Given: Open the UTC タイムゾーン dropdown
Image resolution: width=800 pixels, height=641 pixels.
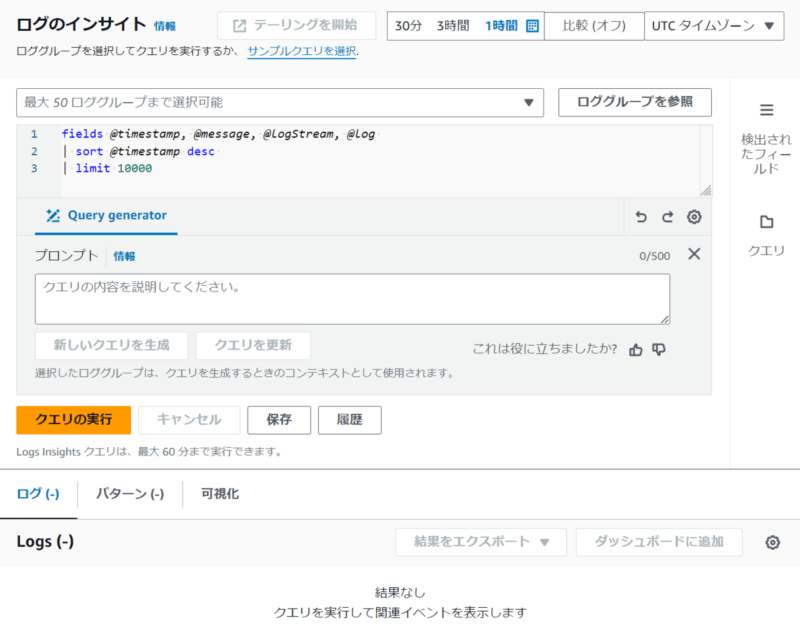Looking at the screenshot, I should click(x=714, y=27).
